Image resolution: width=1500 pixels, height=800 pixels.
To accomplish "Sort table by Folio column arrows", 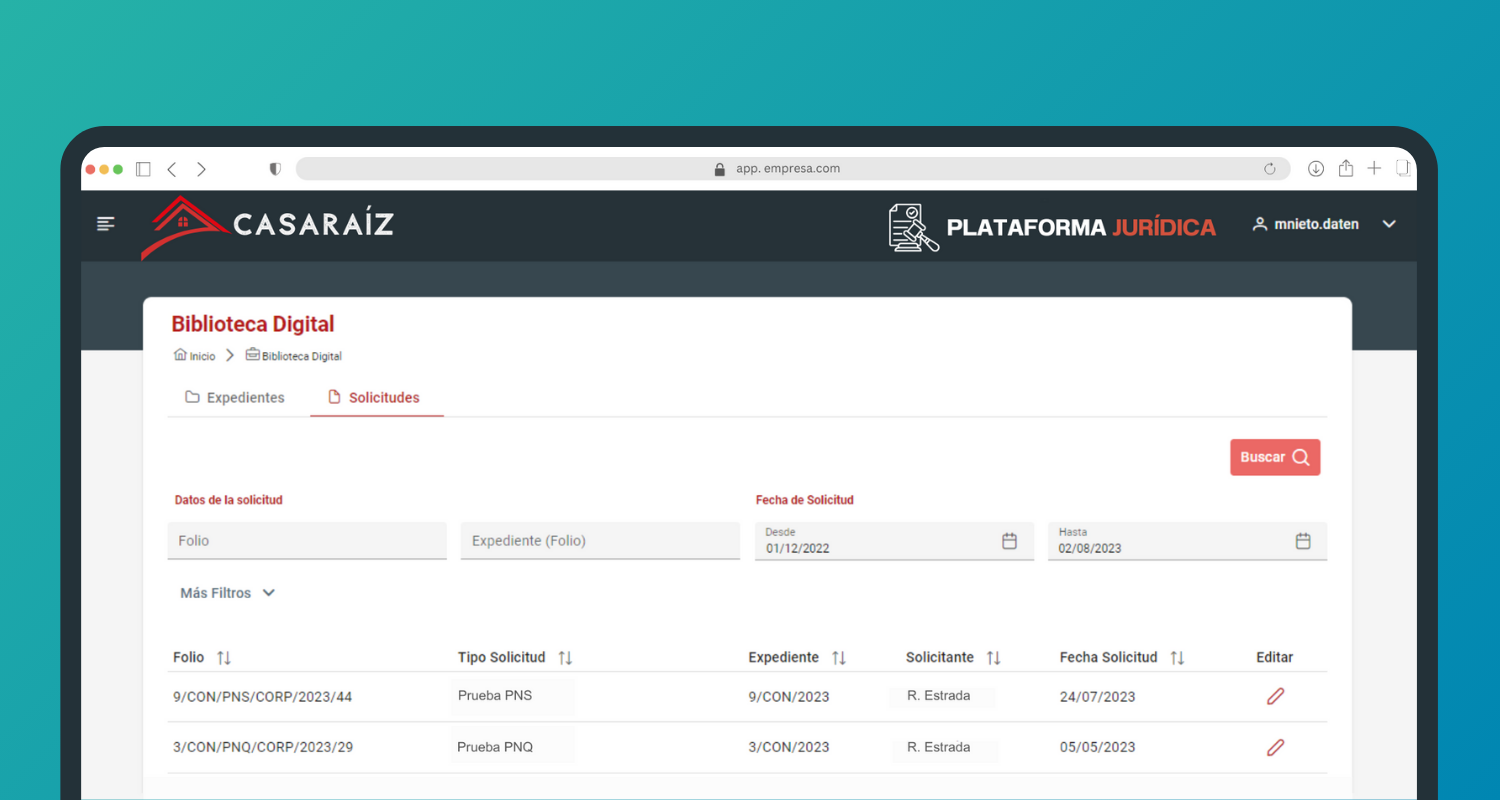I will [224, 658].
